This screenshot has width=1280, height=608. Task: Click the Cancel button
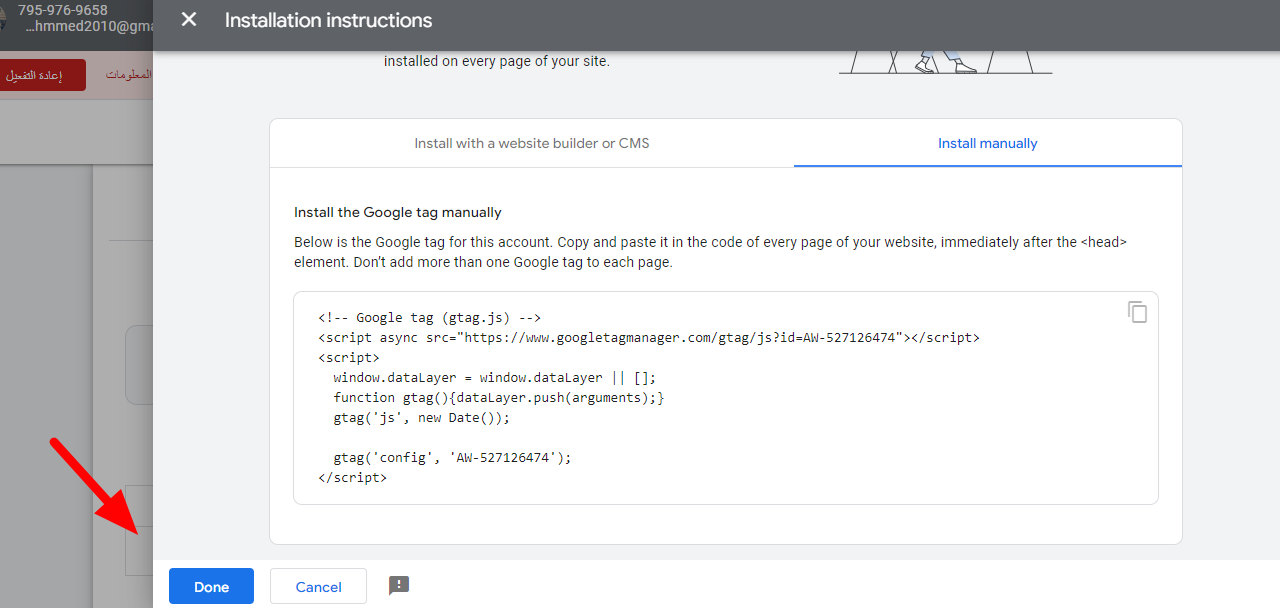point(319,586)
